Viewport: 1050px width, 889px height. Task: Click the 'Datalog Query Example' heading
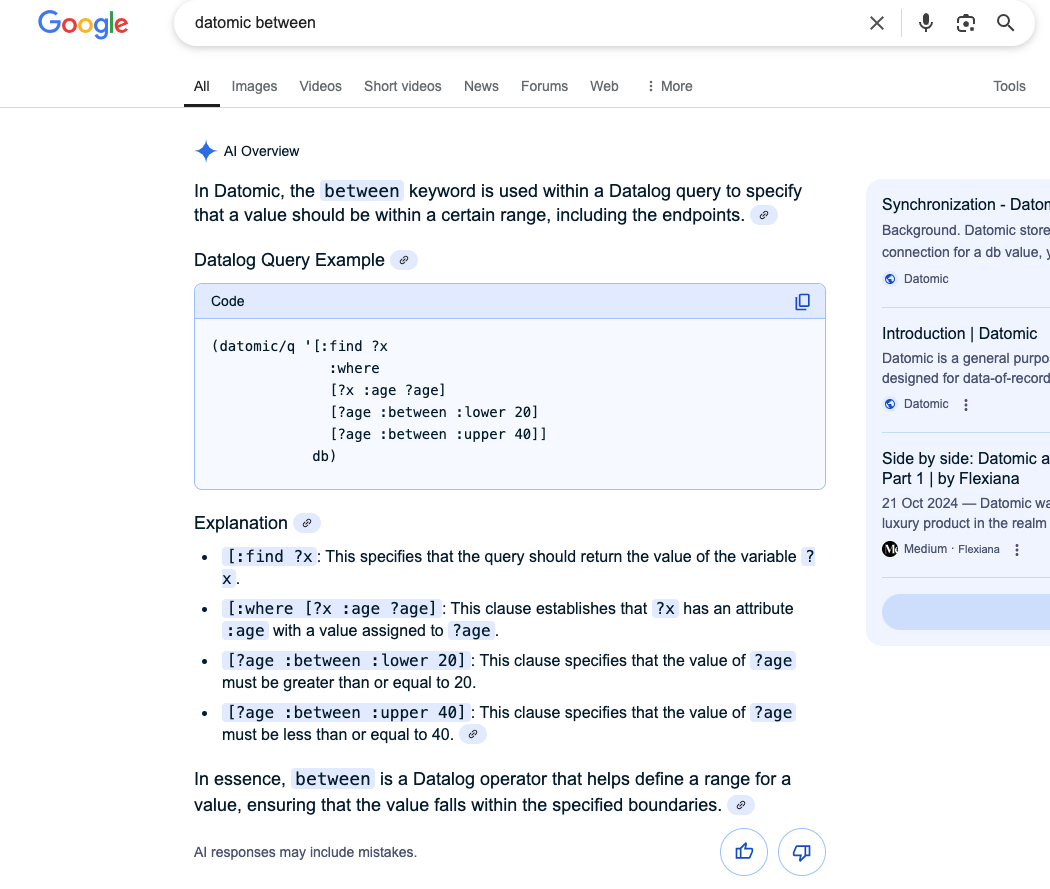coord(289,260)
